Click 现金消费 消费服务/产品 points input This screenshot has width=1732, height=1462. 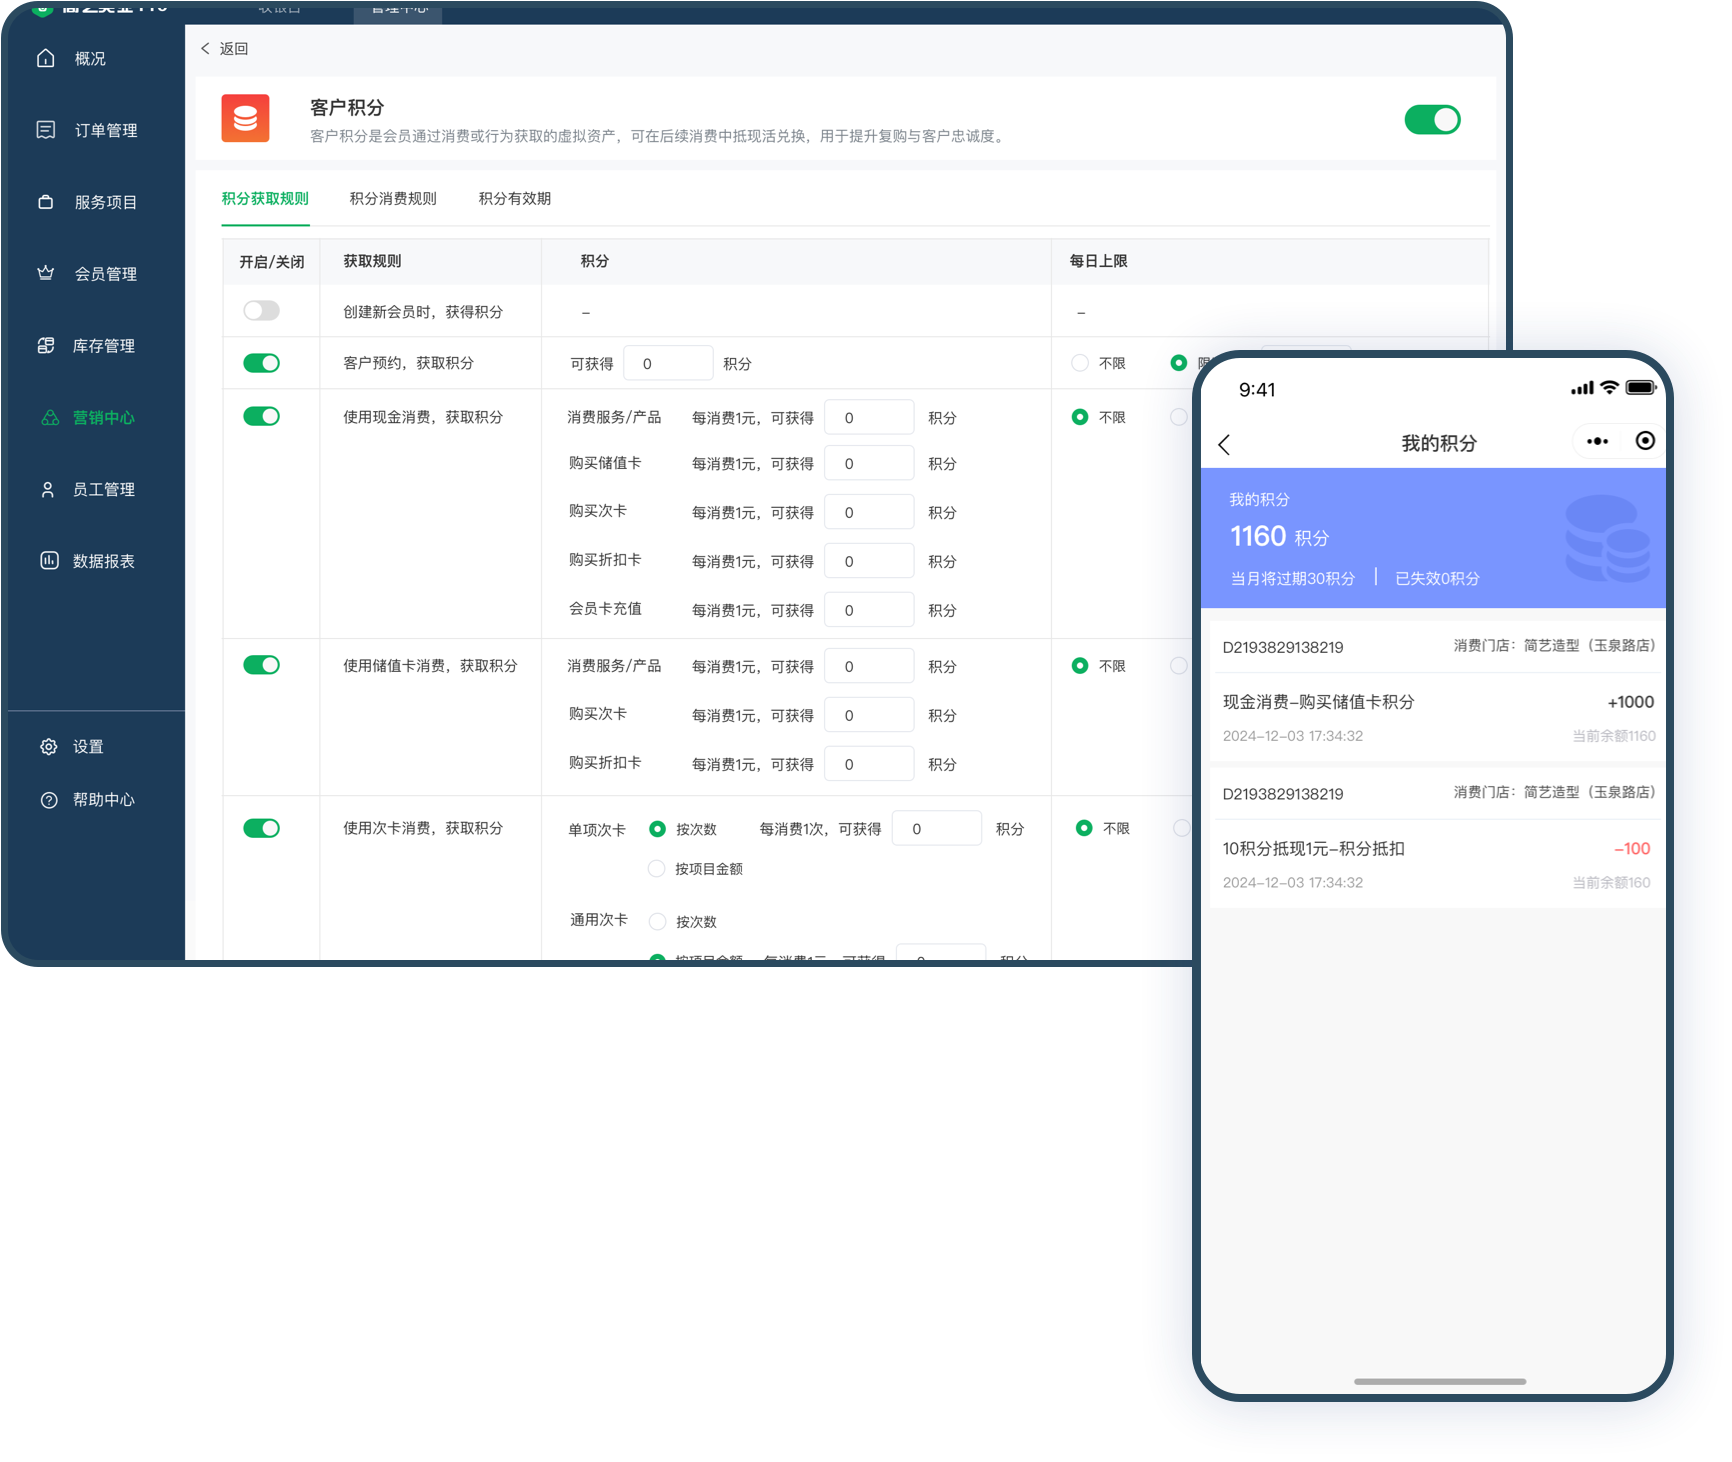click(x=869, y=417)
